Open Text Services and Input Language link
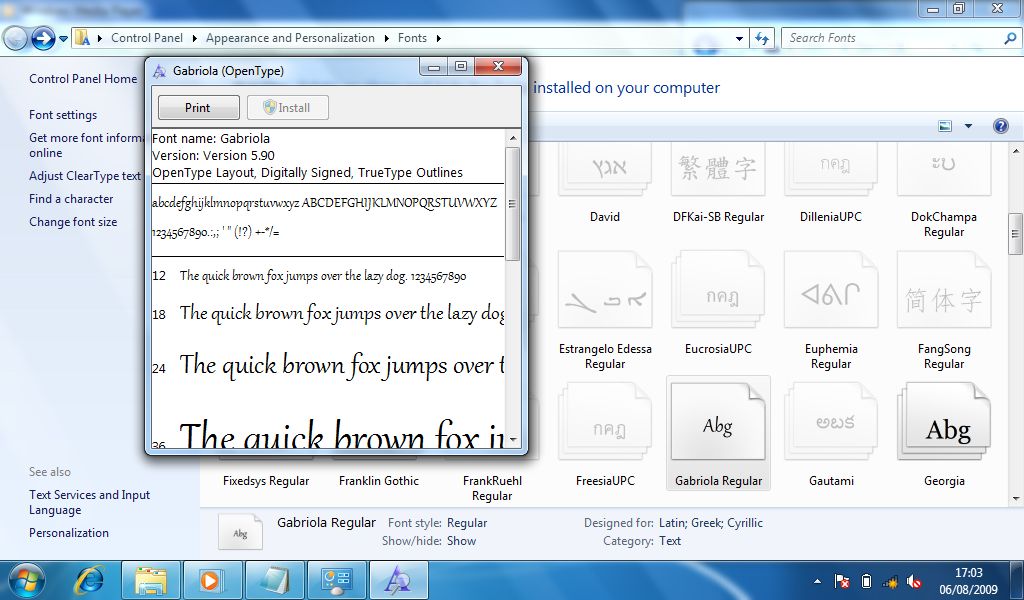Screen dimensions: 1024x600 (89, 502)
